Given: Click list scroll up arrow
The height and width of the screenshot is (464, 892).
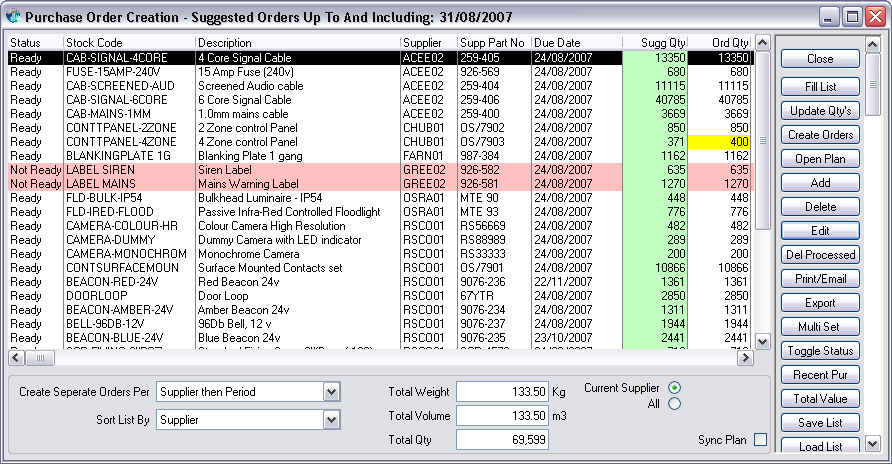Looking at the screenshot, I should point(763,43).
